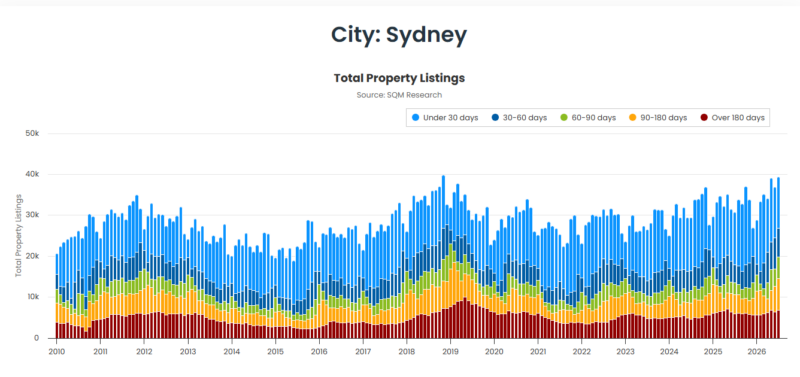800x377 pixels.
Task: Click the 10k y-axis label
Action: (x=32, y=297)
